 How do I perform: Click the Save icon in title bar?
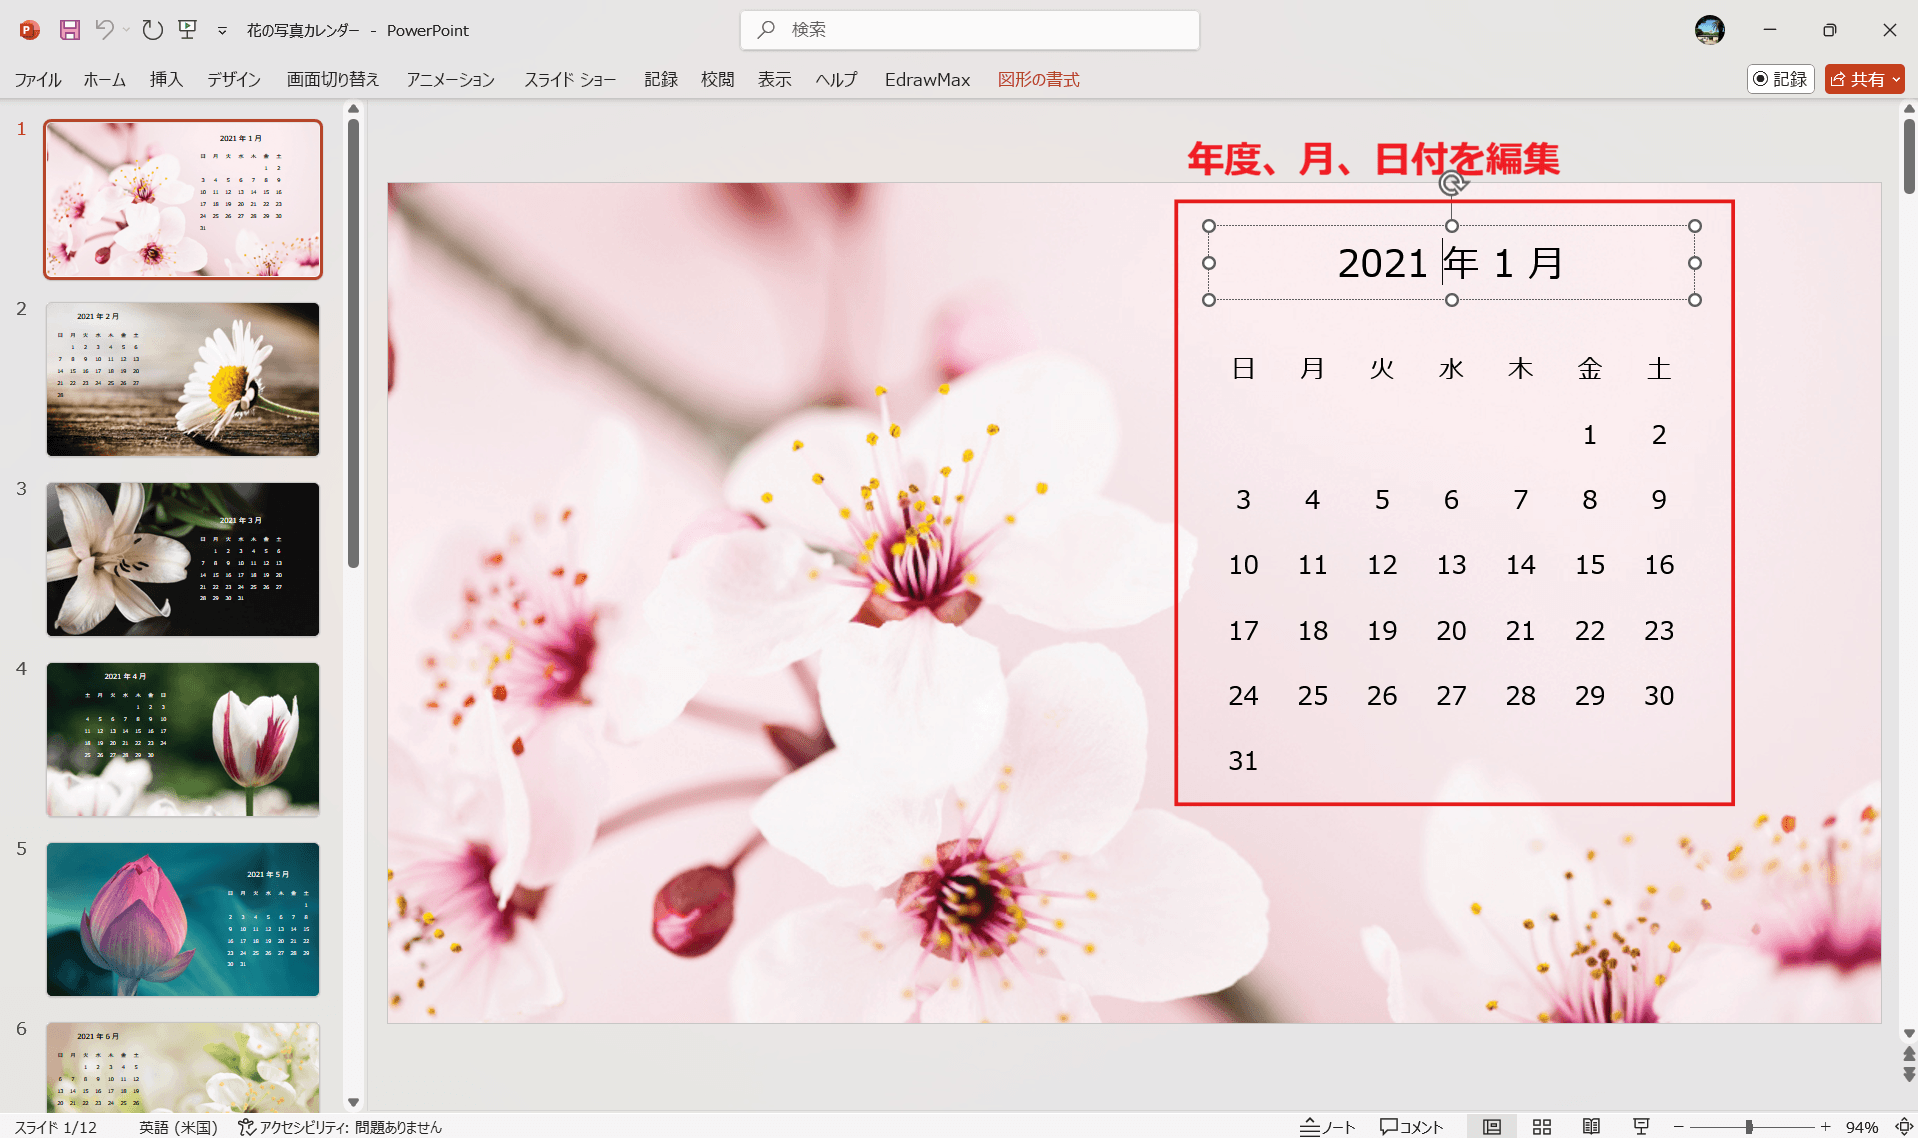click(69, 30)
